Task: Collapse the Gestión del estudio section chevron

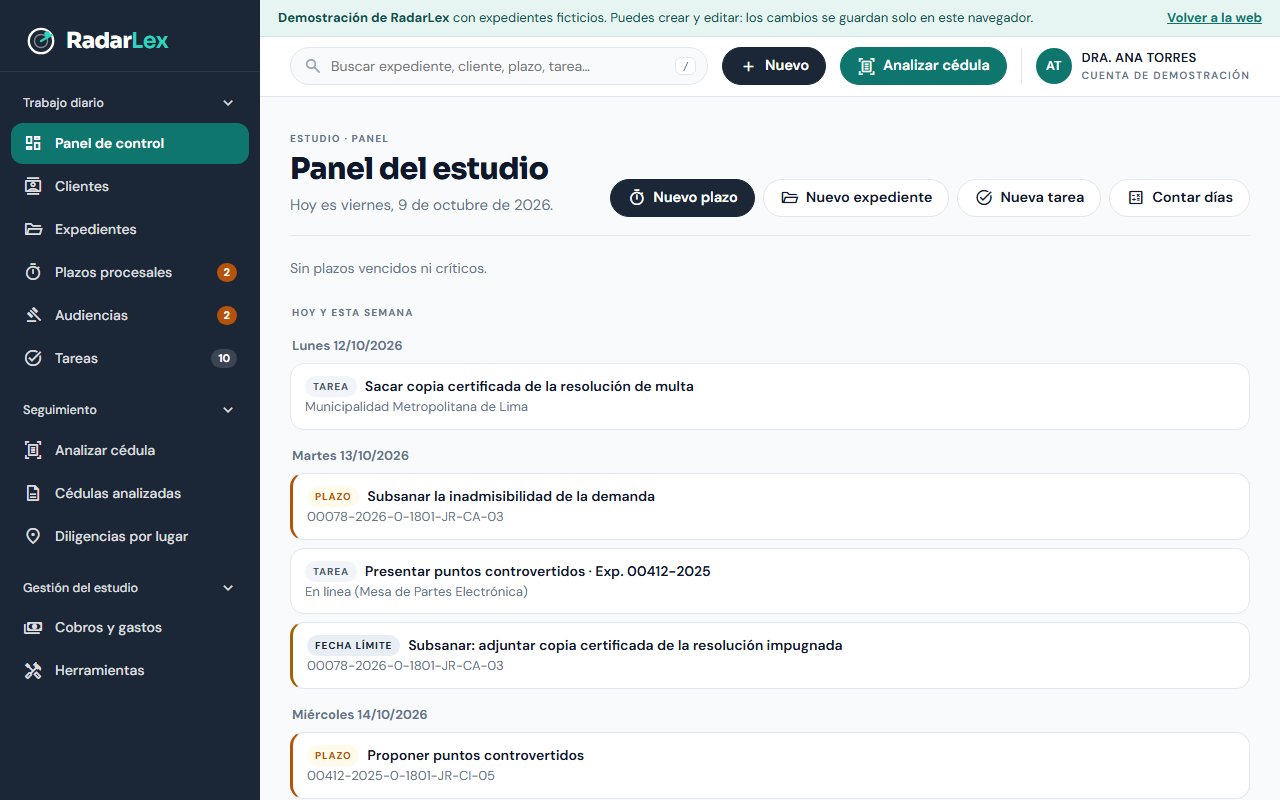Action: click(228, 588)
